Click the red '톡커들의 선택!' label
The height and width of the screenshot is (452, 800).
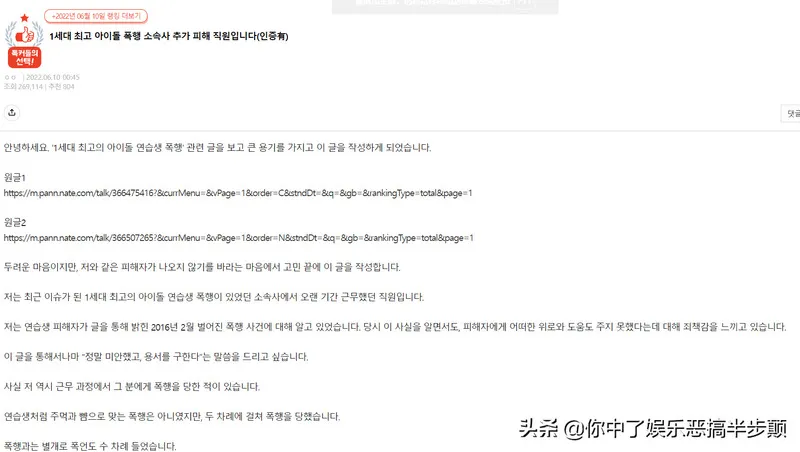coord(24,57)
